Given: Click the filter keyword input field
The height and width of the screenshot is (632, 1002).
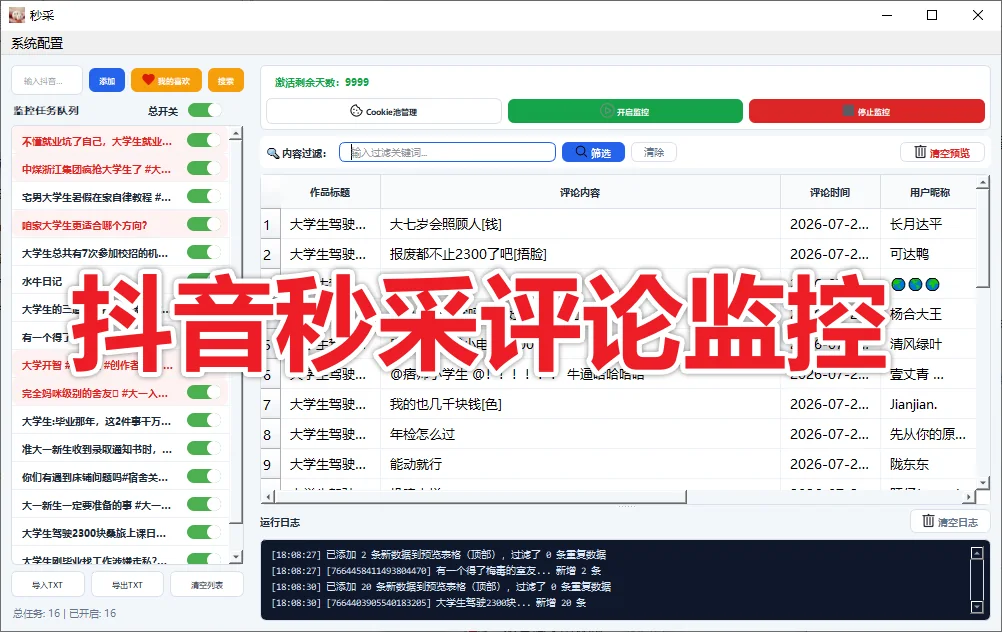Looking at the screenshot, I should pos(447,152).
